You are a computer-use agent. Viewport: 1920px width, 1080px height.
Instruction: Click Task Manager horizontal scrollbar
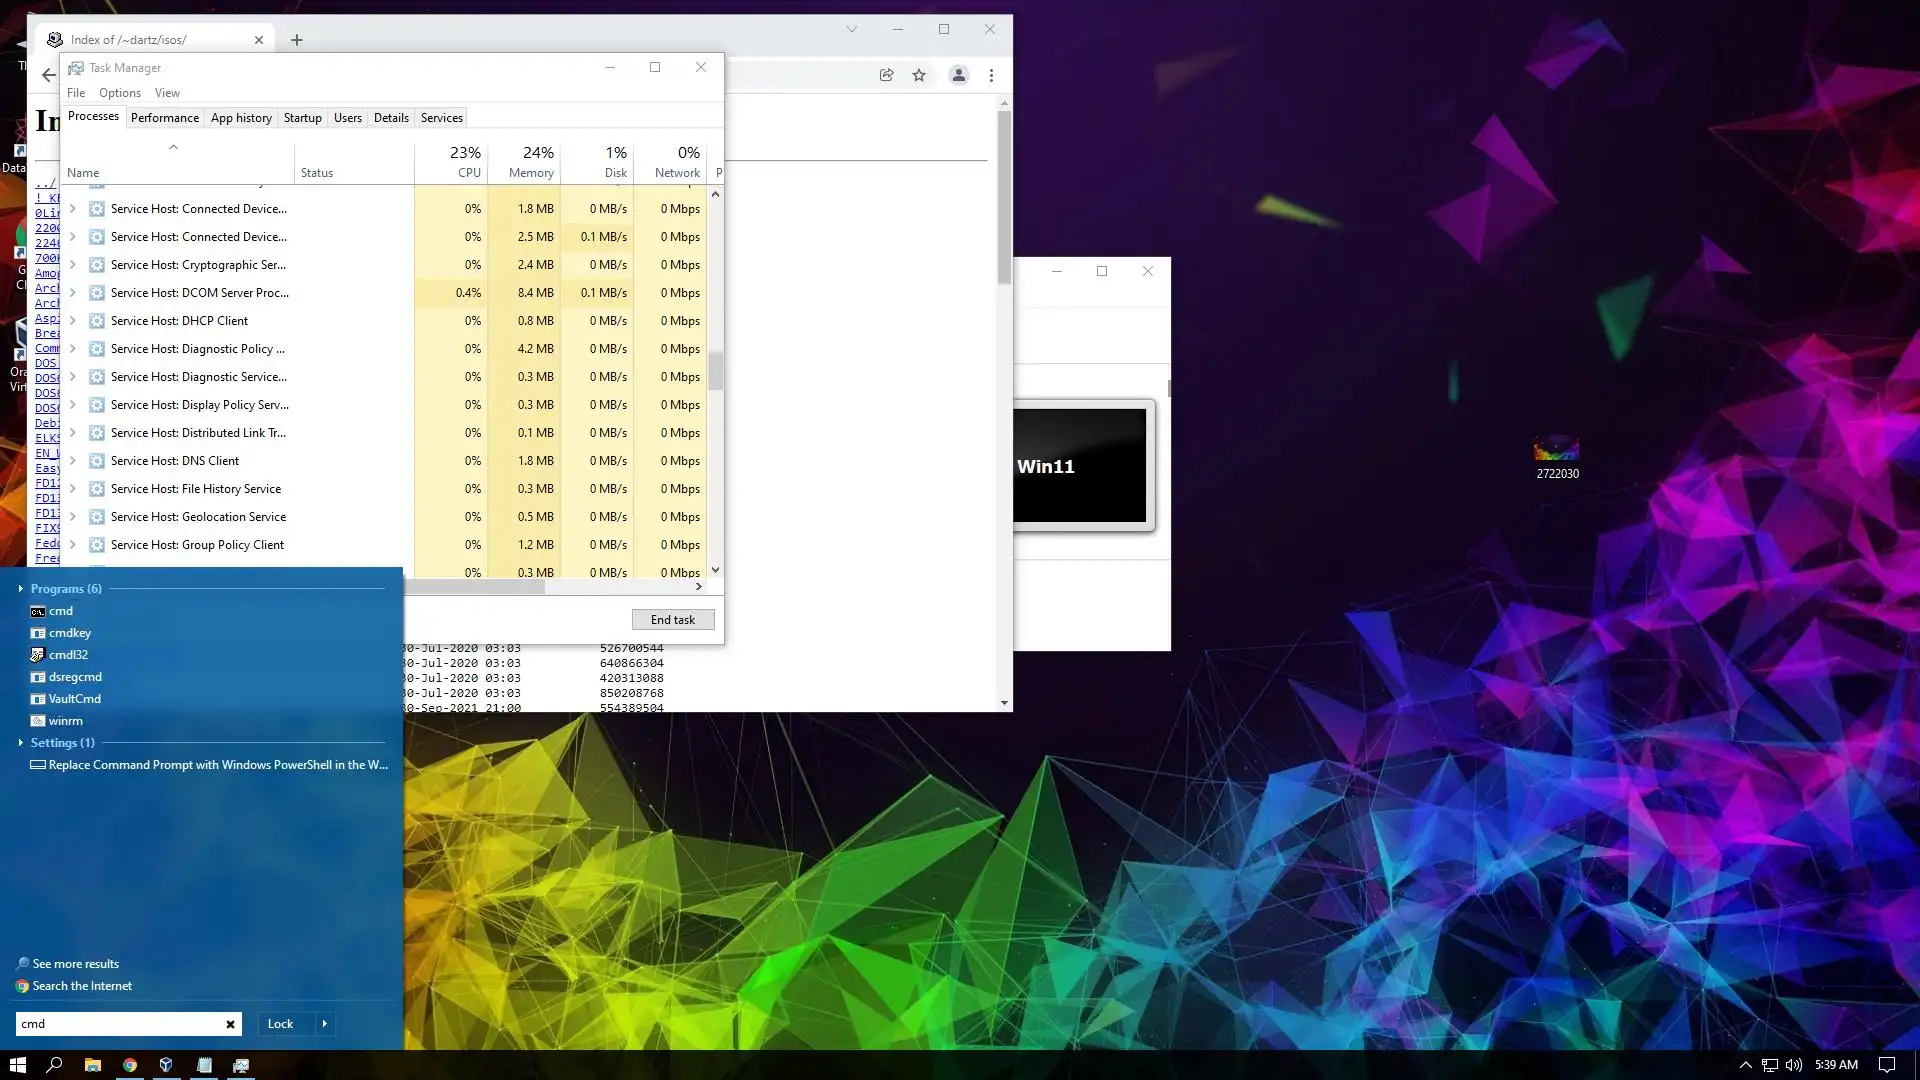[x=475, y=587]
